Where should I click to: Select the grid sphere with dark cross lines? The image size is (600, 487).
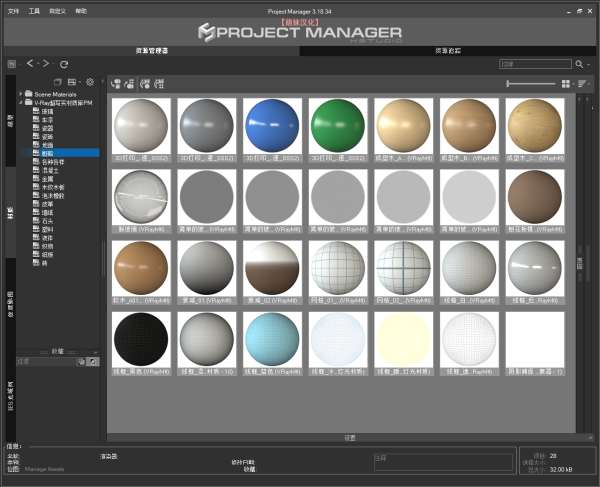click(403, 268)
